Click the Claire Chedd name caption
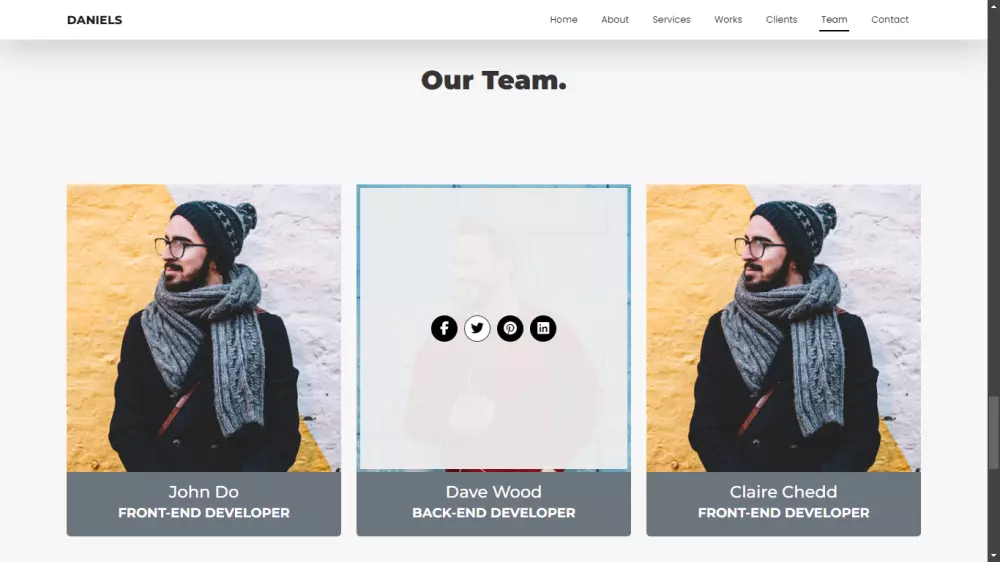 (x=783, y=492)
